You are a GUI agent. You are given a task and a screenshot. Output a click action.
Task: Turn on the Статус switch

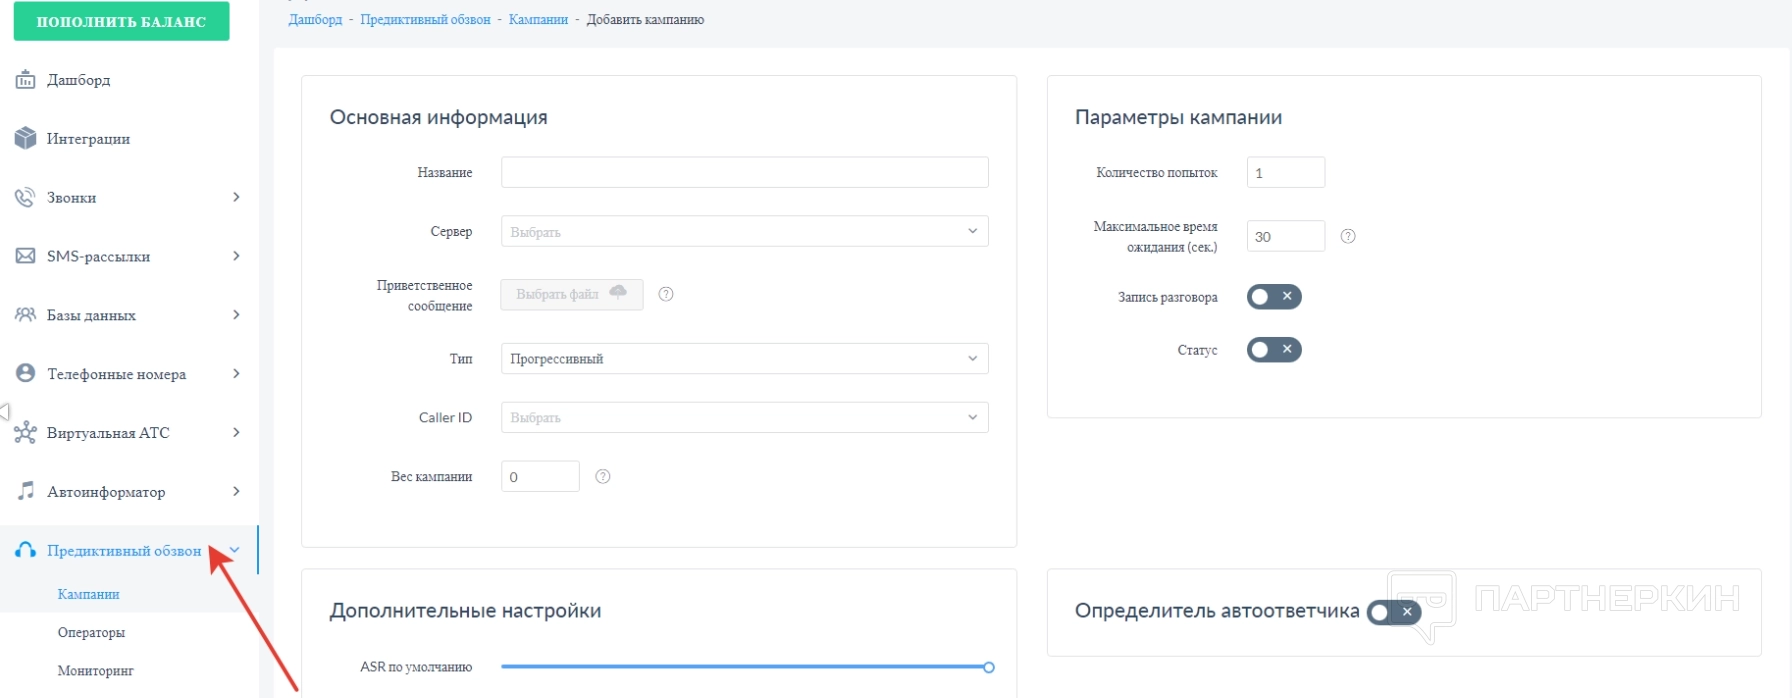(x=1273, y=350)
